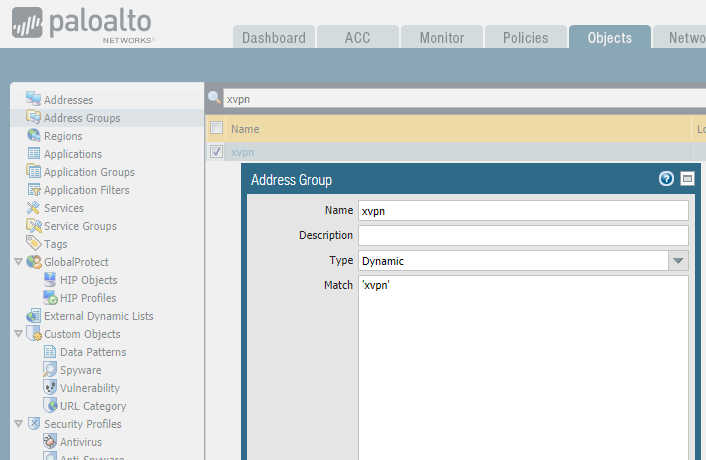Open HIP Profiles in sidebar
The image size is (706, 460).
[x=87, y=297]
